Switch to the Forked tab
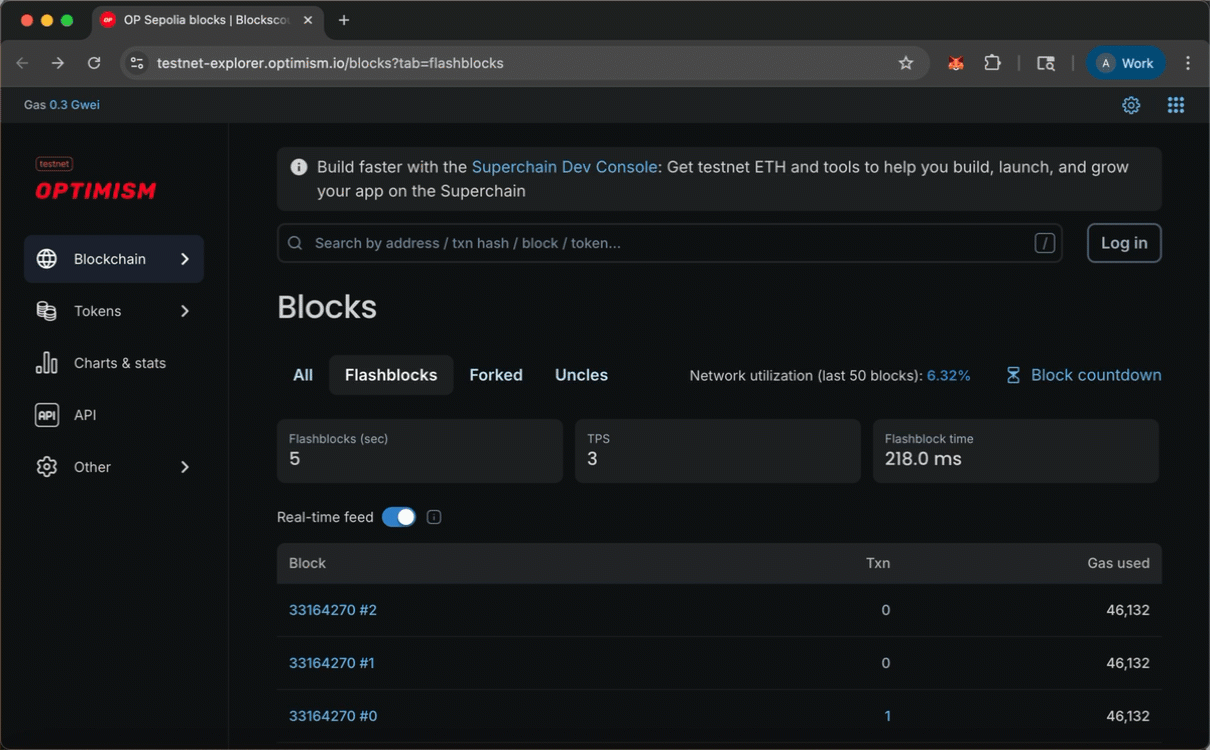 point(496,375)
